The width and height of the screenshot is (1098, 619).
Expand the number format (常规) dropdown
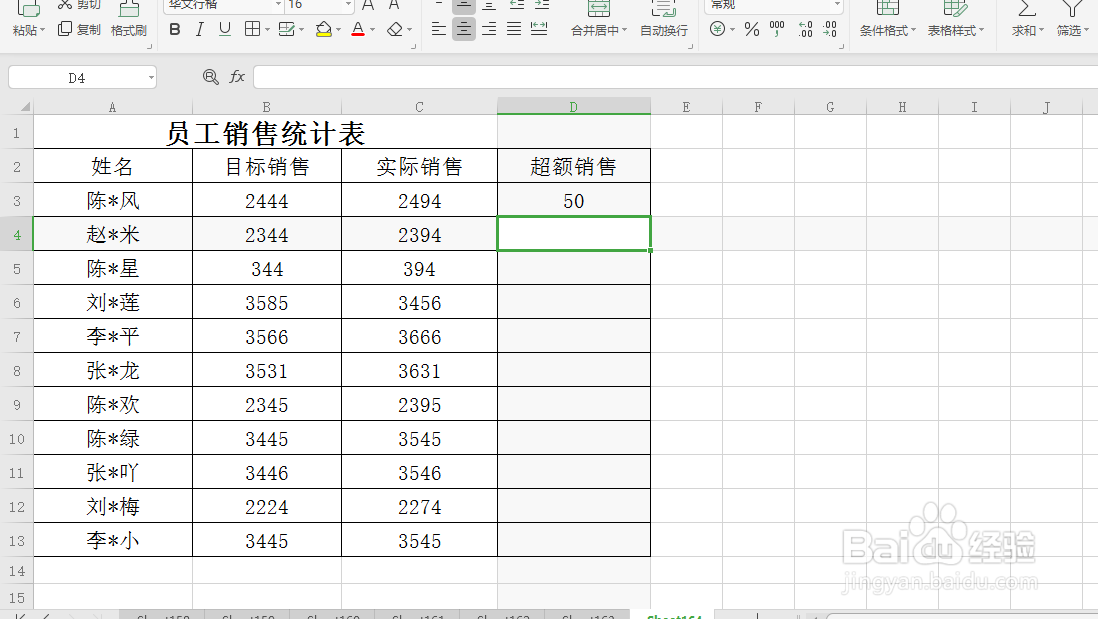[x=837, y=5]
